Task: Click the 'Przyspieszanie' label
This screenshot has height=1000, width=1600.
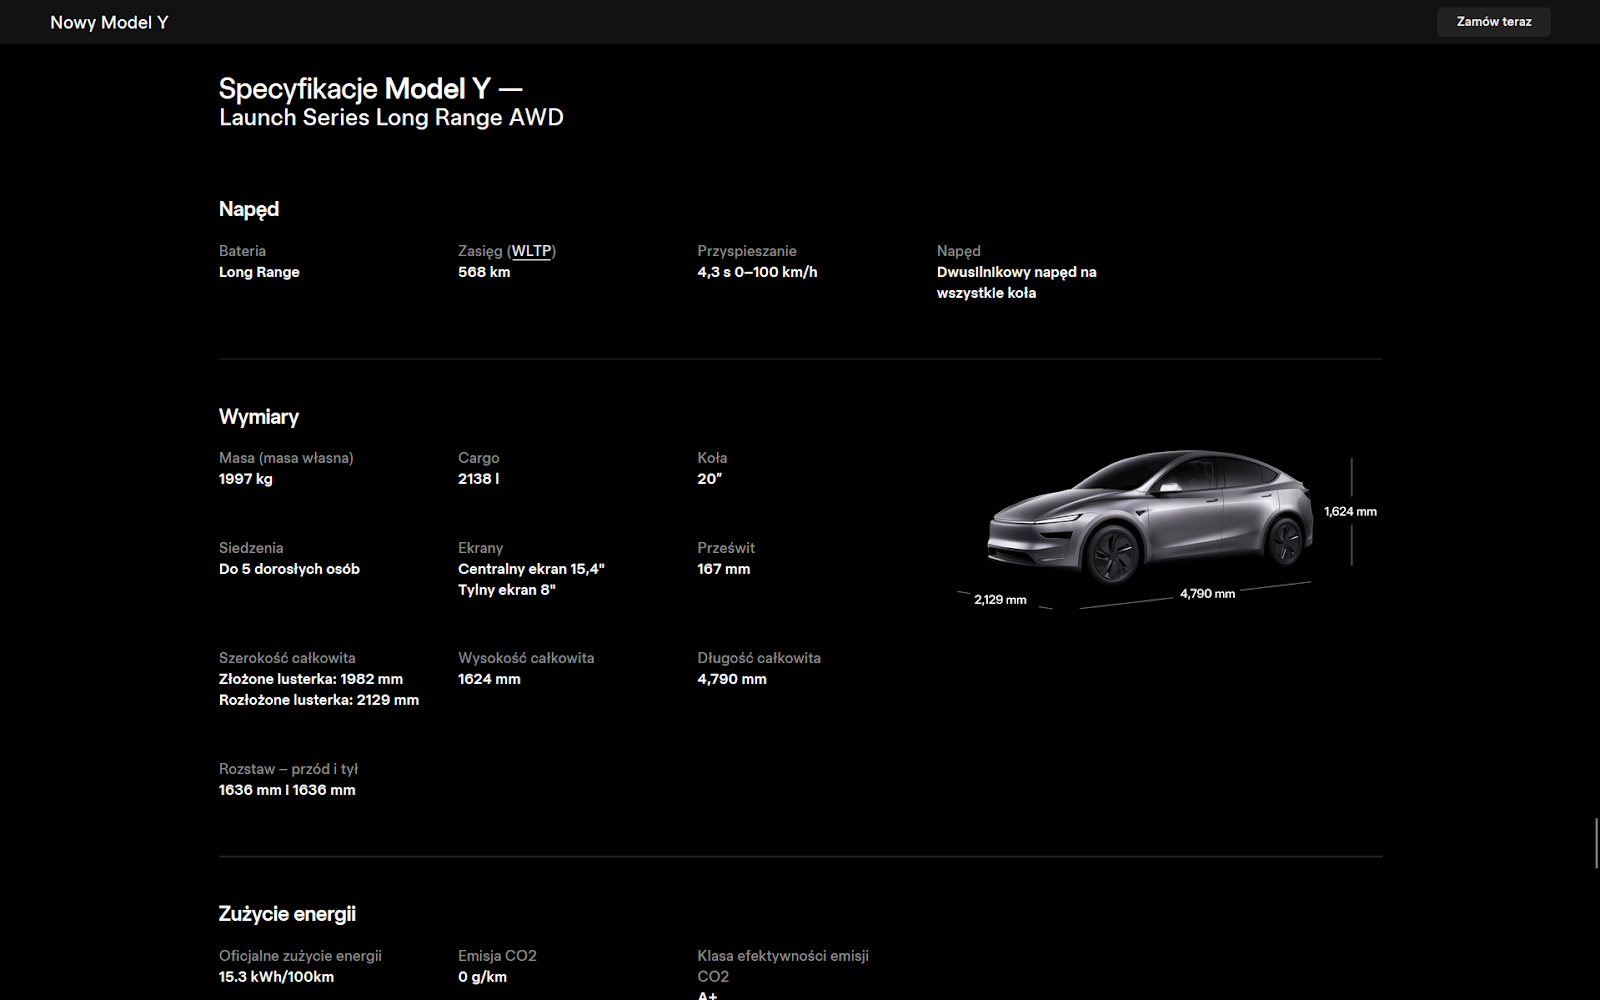Action: [747, 251]
